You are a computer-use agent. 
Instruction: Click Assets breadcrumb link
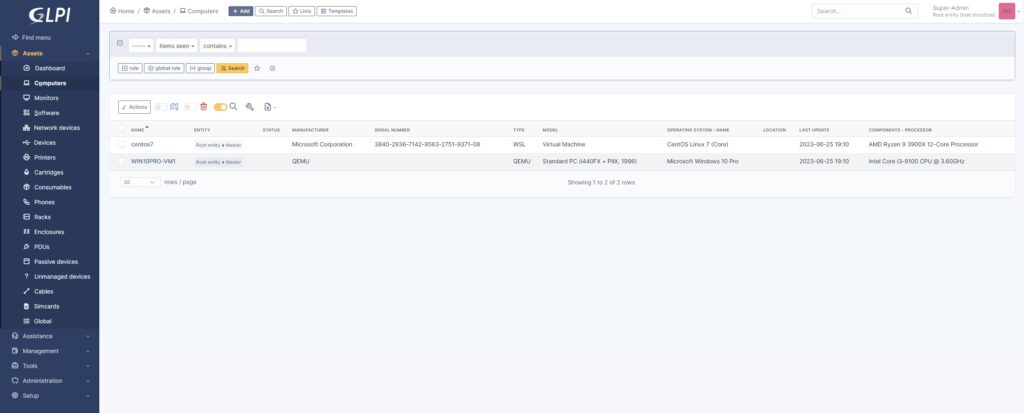(x=157, y=11)
